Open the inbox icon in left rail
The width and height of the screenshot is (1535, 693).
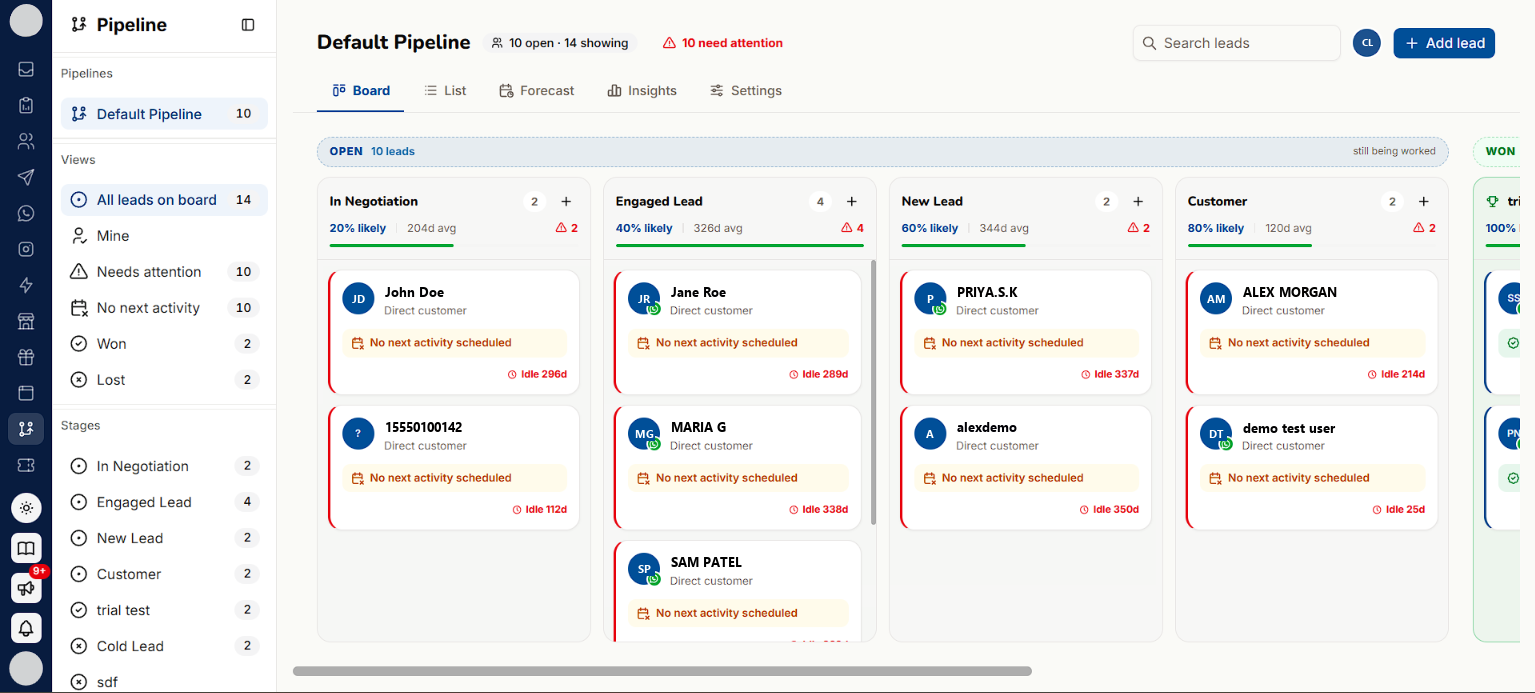26,69
